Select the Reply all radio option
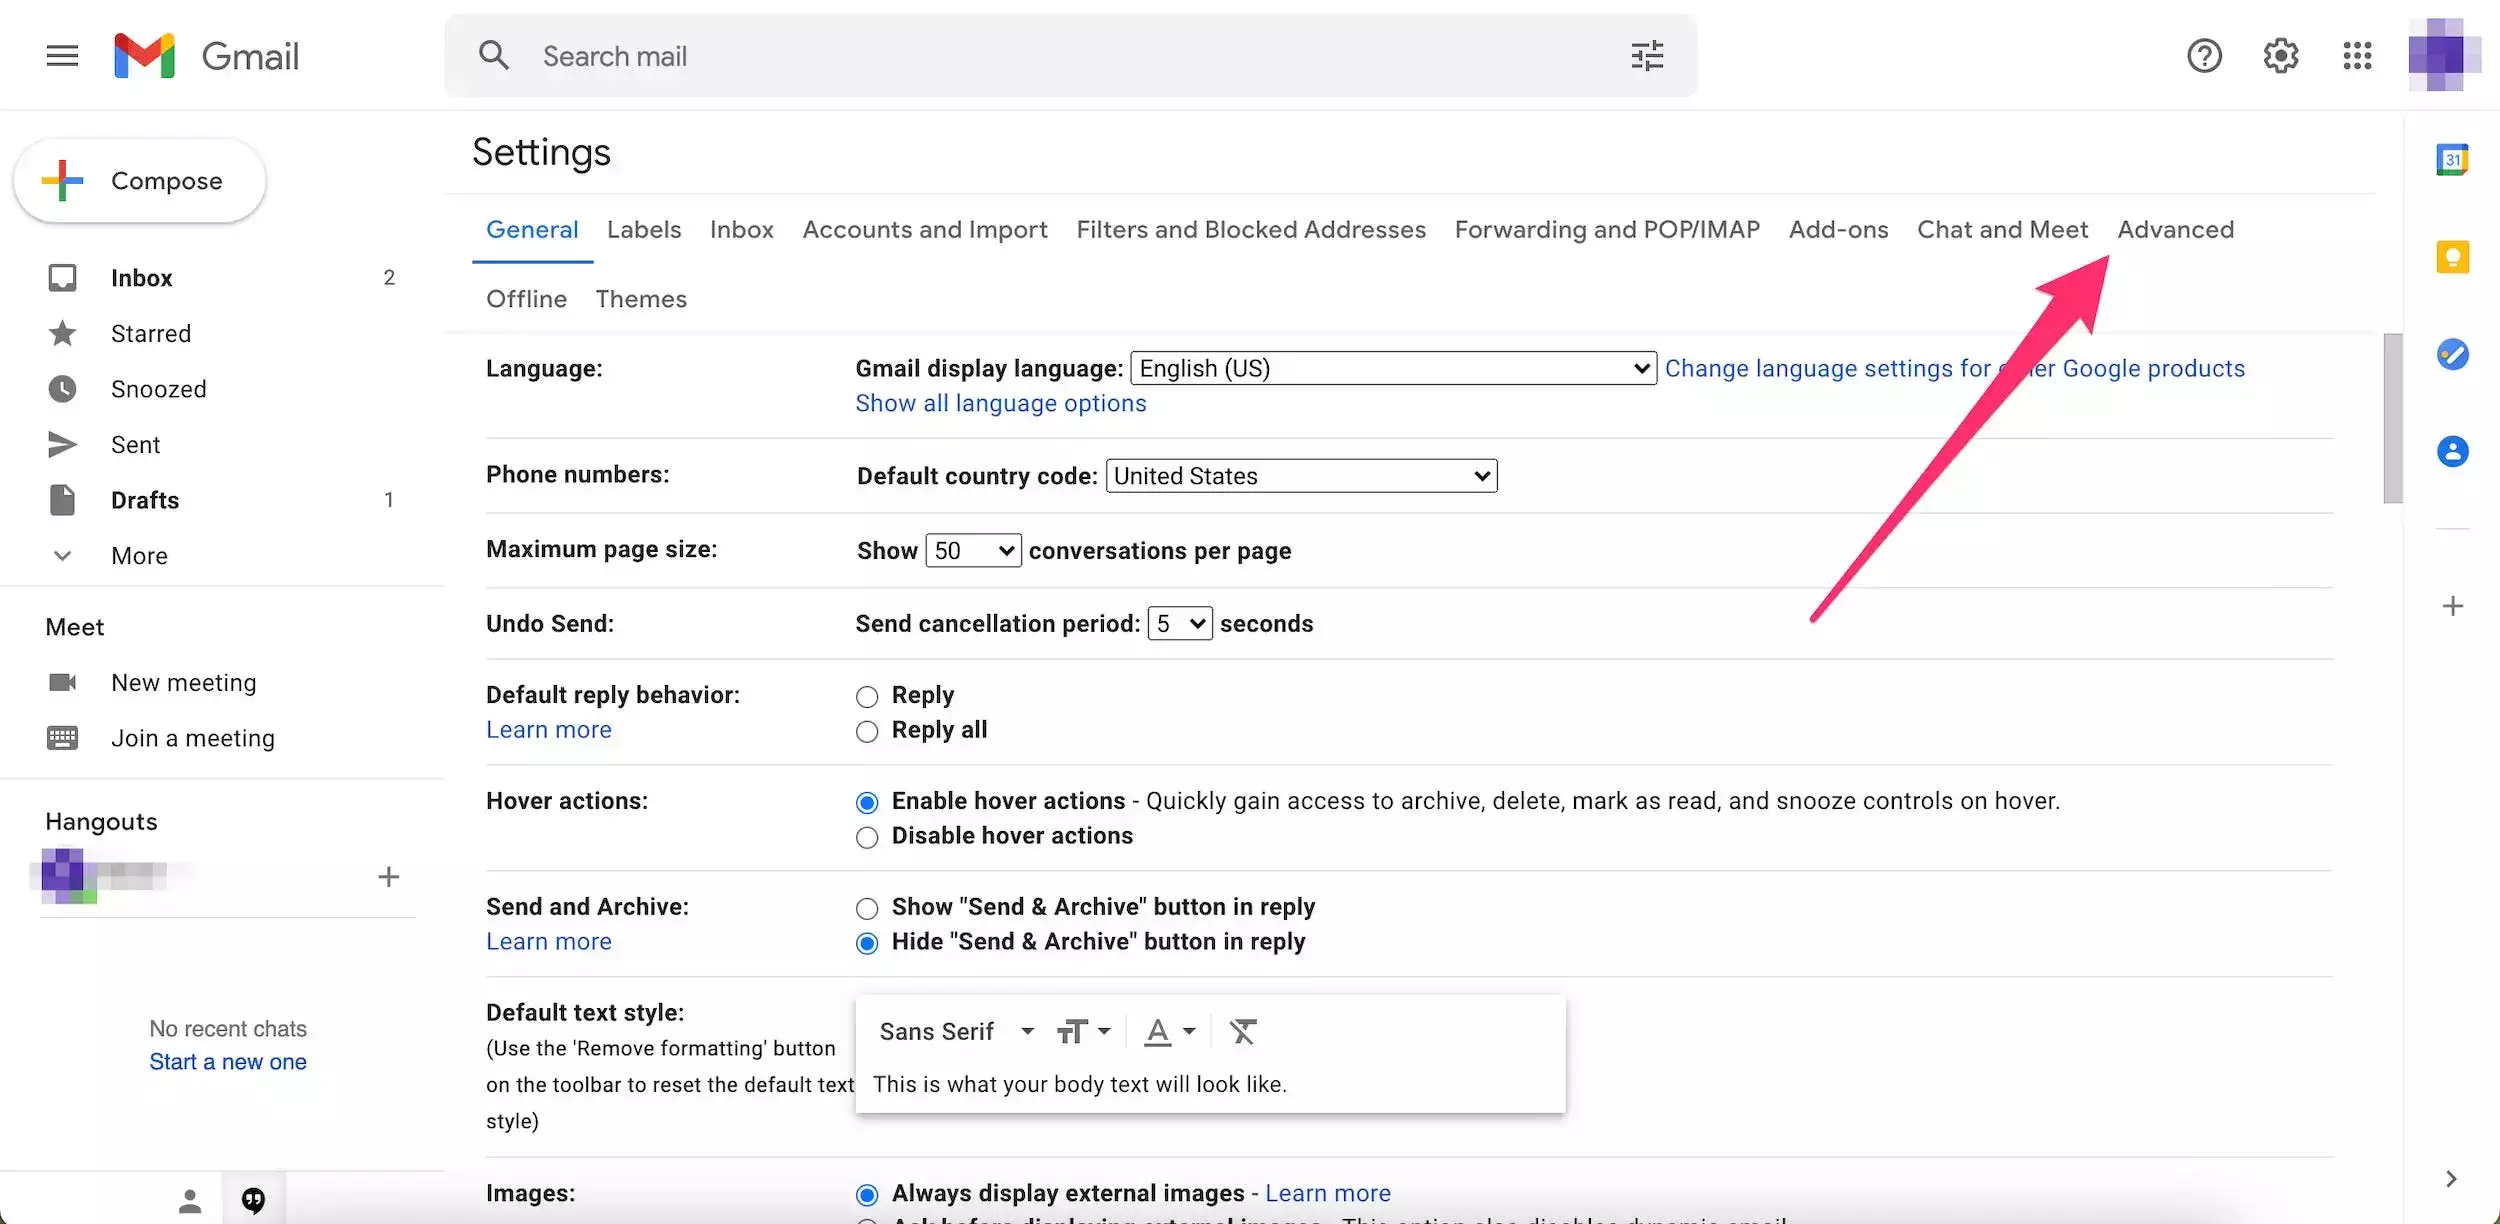This screenshot has height=1224, width=2500. (867, 731)
